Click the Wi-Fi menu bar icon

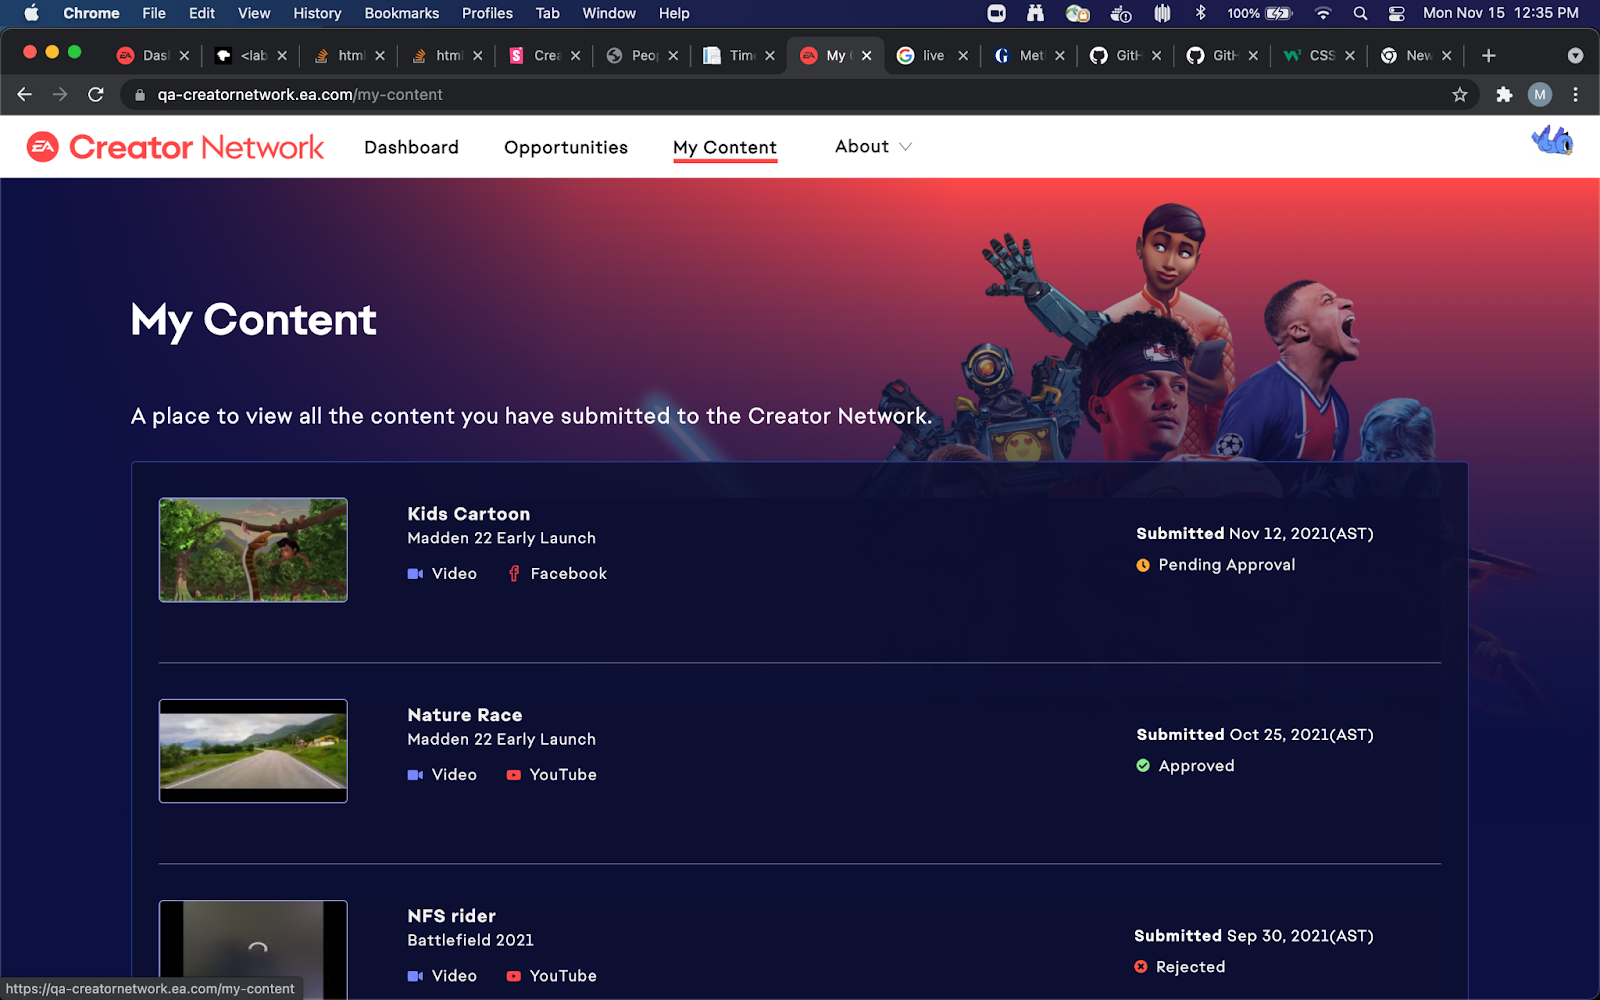[x=1323, y=13]
